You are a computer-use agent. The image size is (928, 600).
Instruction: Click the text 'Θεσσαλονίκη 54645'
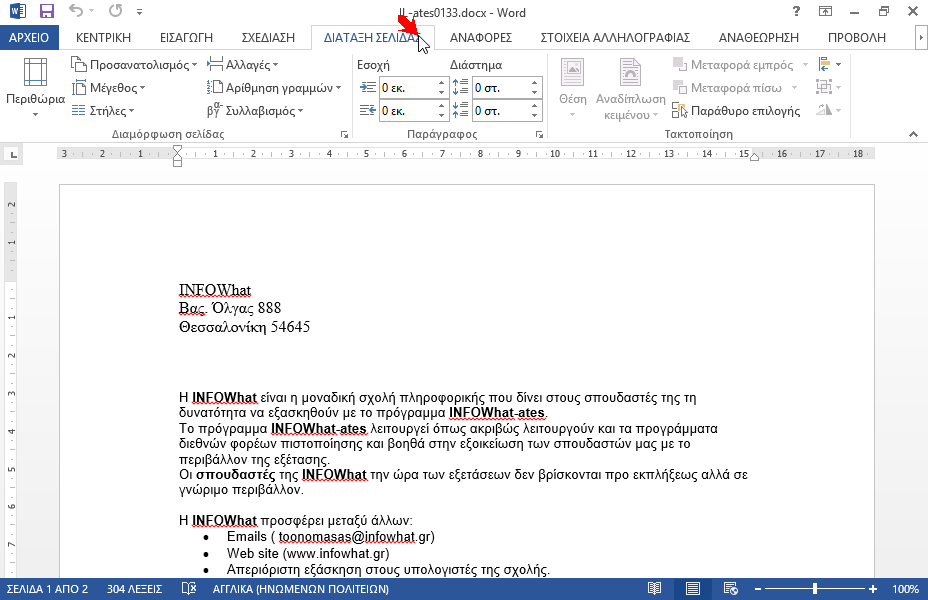tap(244, 327)
